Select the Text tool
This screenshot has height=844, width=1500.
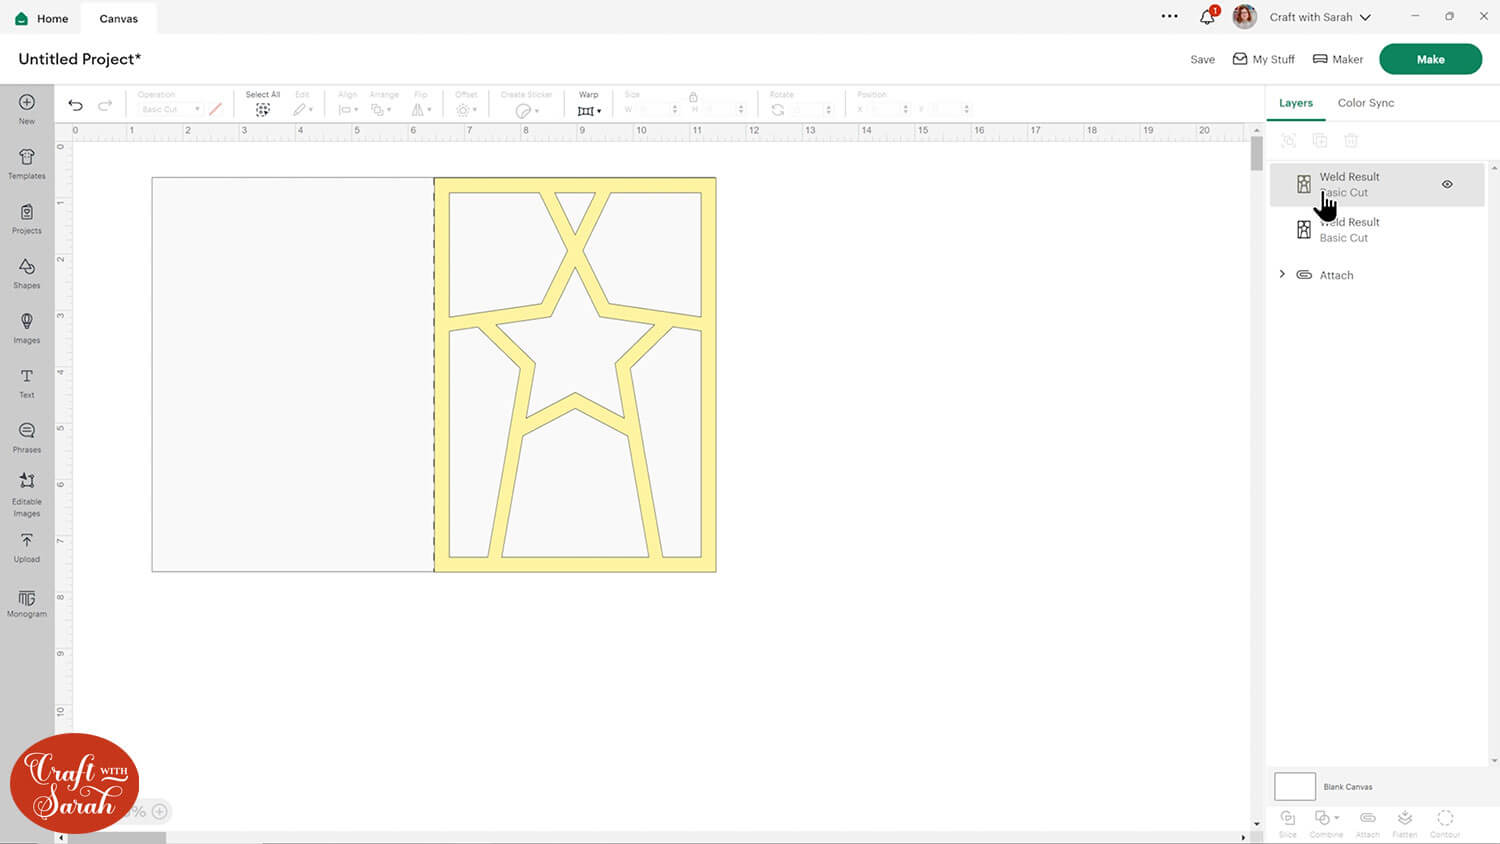pyautogui.click(x=27, y=382)
